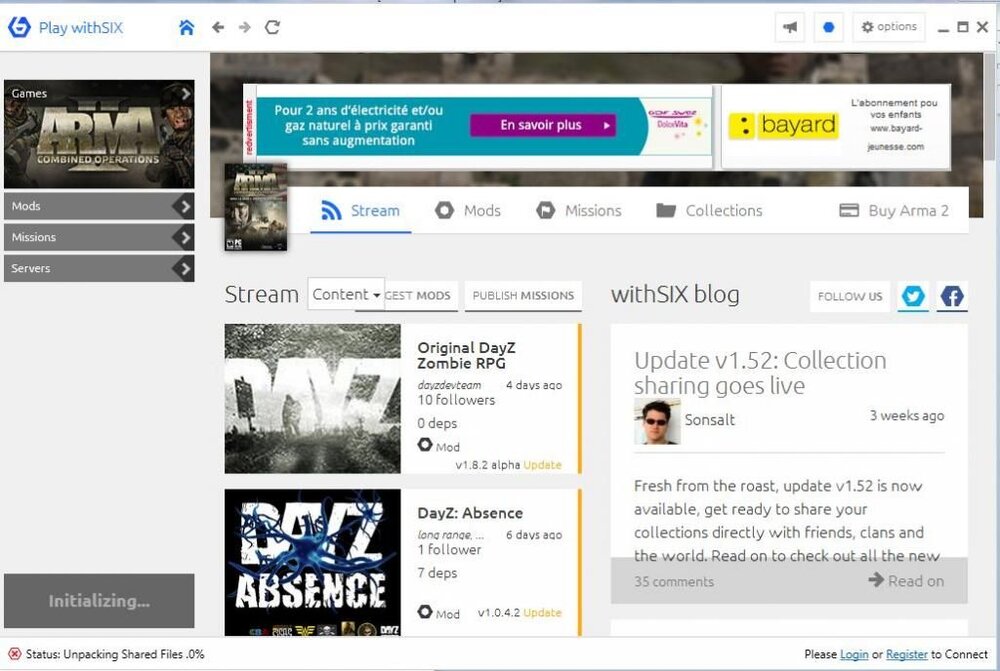The image size is (1000, 671).
Task: Go to the Home page icon
Action: point(186,27)
